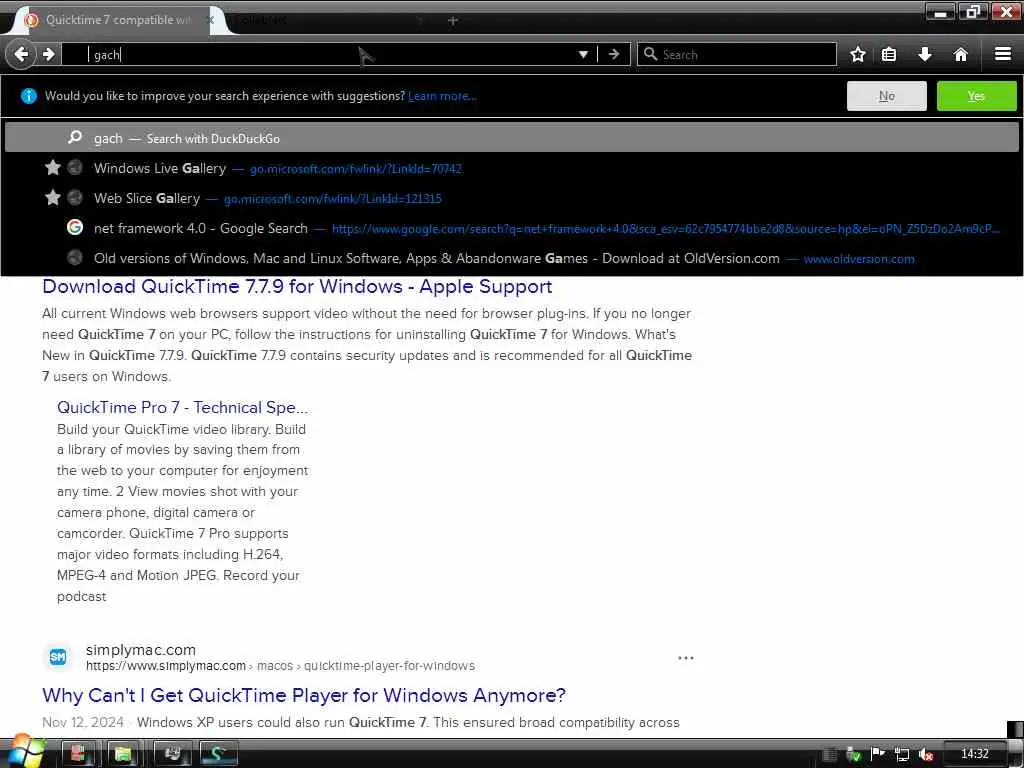
Task: Open the Downloads arrow icon
Action: click(x=925, y=54)
